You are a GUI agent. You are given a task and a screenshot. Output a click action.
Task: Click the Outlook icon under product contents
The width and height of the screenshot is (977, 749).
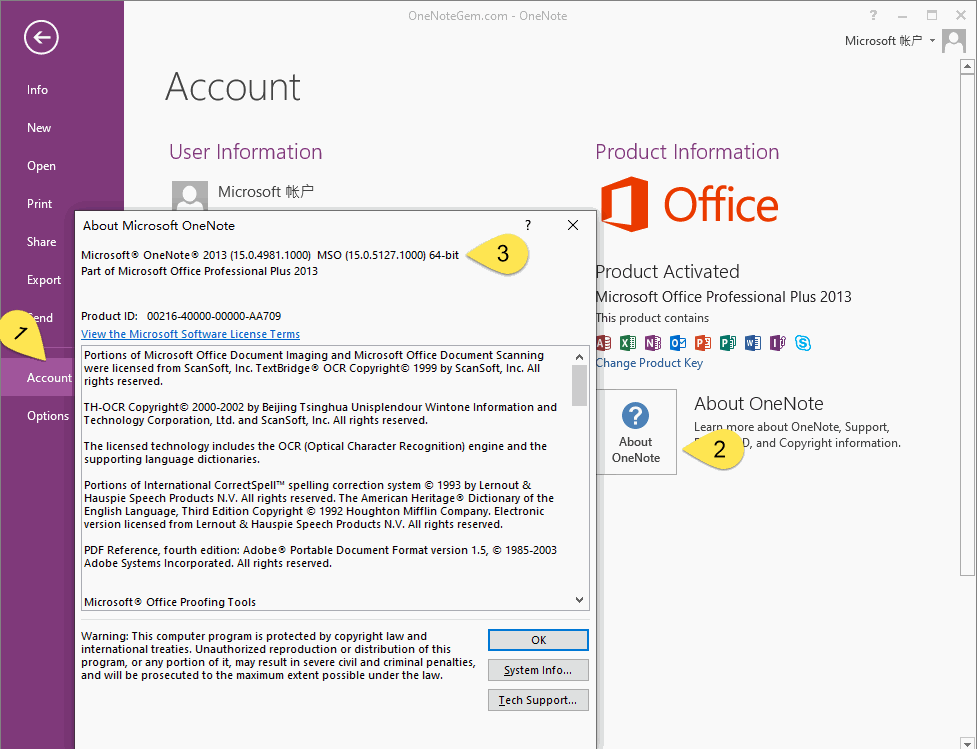678,343
